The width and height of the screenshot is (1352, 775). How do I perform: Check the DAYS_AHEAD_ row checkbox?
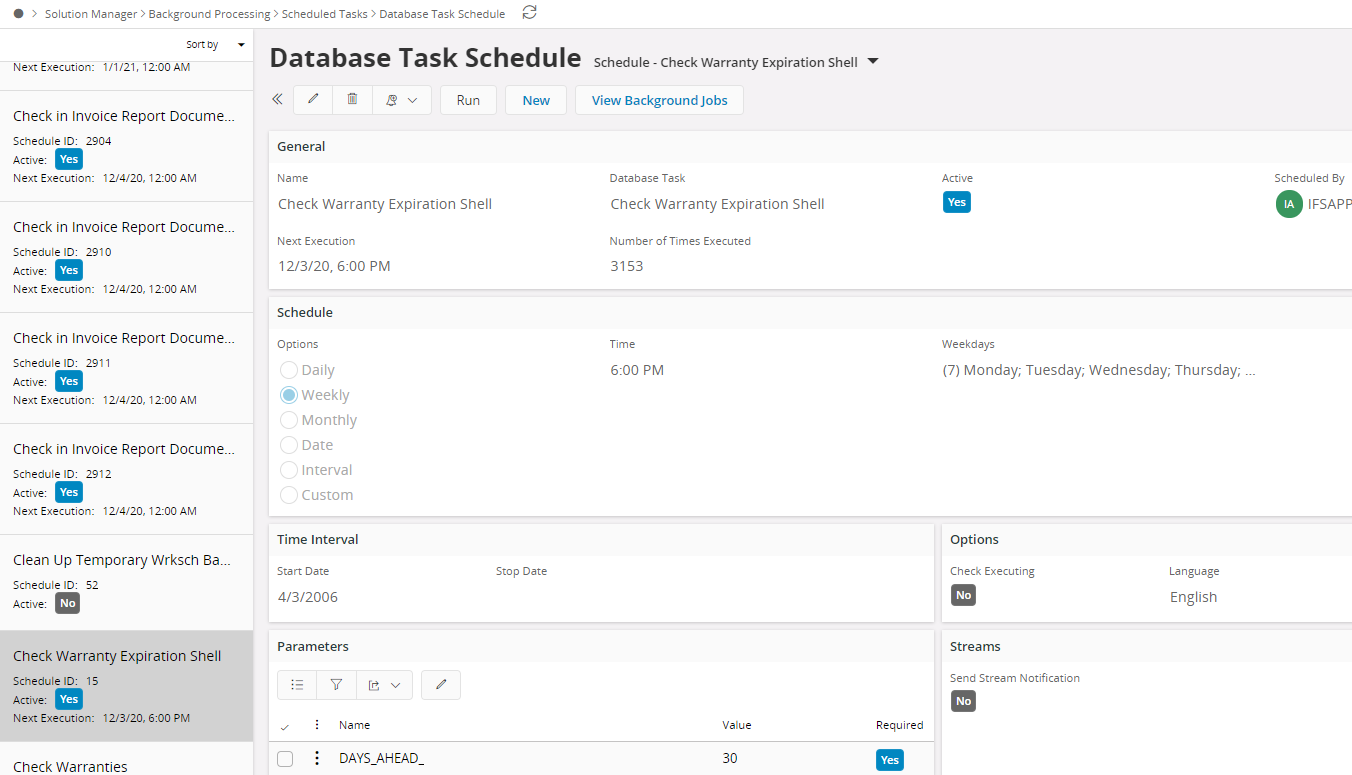(285, 759)
